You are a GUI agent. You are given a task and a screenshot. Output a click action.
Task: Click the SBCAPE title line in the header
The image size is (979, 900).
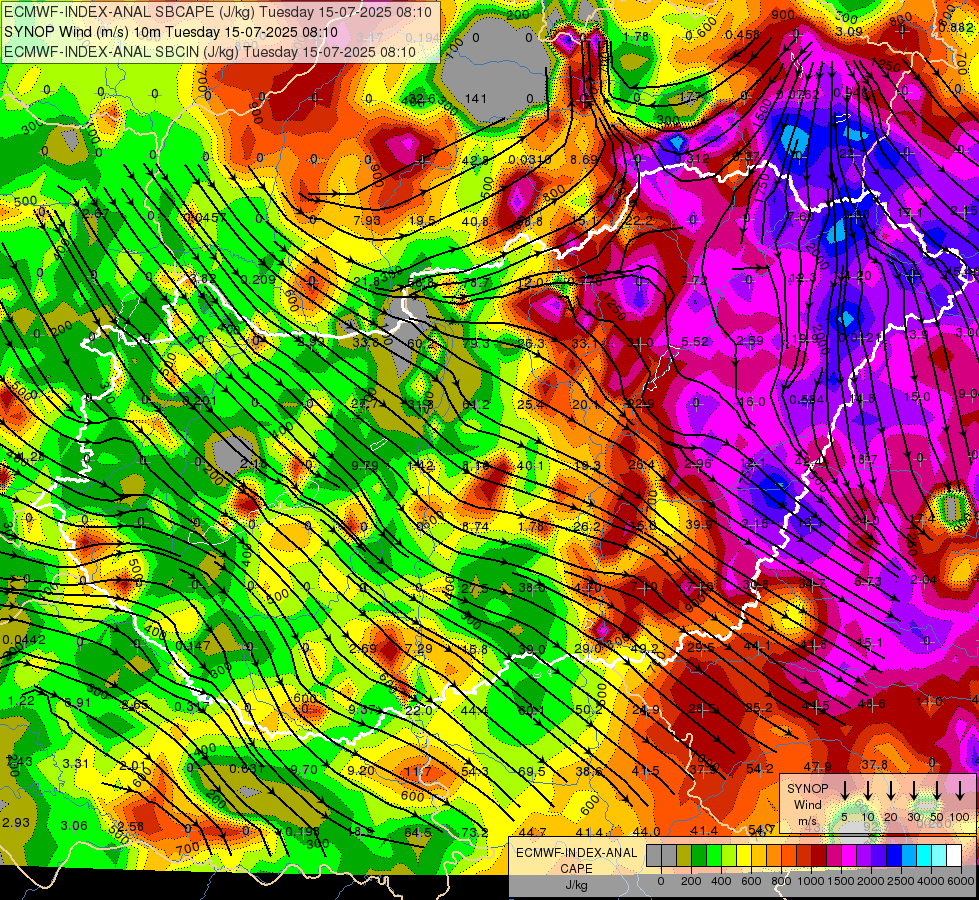point(217,12)
